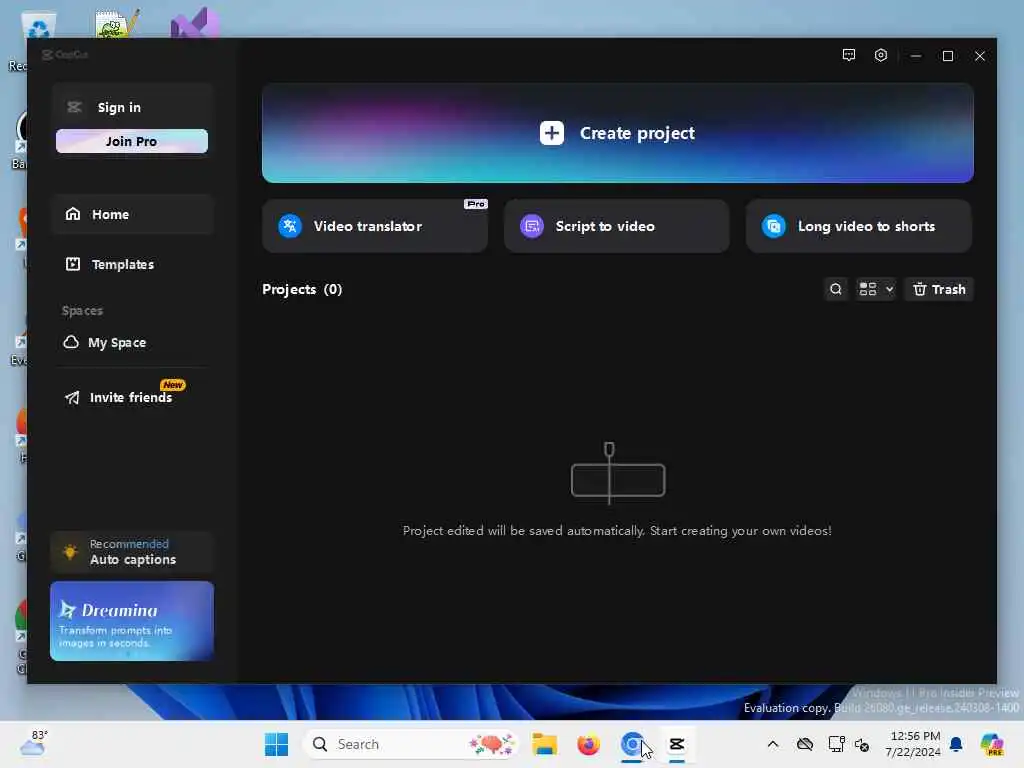Screen dimensions: 1024x768
Task: Click the Templates sidebar icon
Action: 73,264
